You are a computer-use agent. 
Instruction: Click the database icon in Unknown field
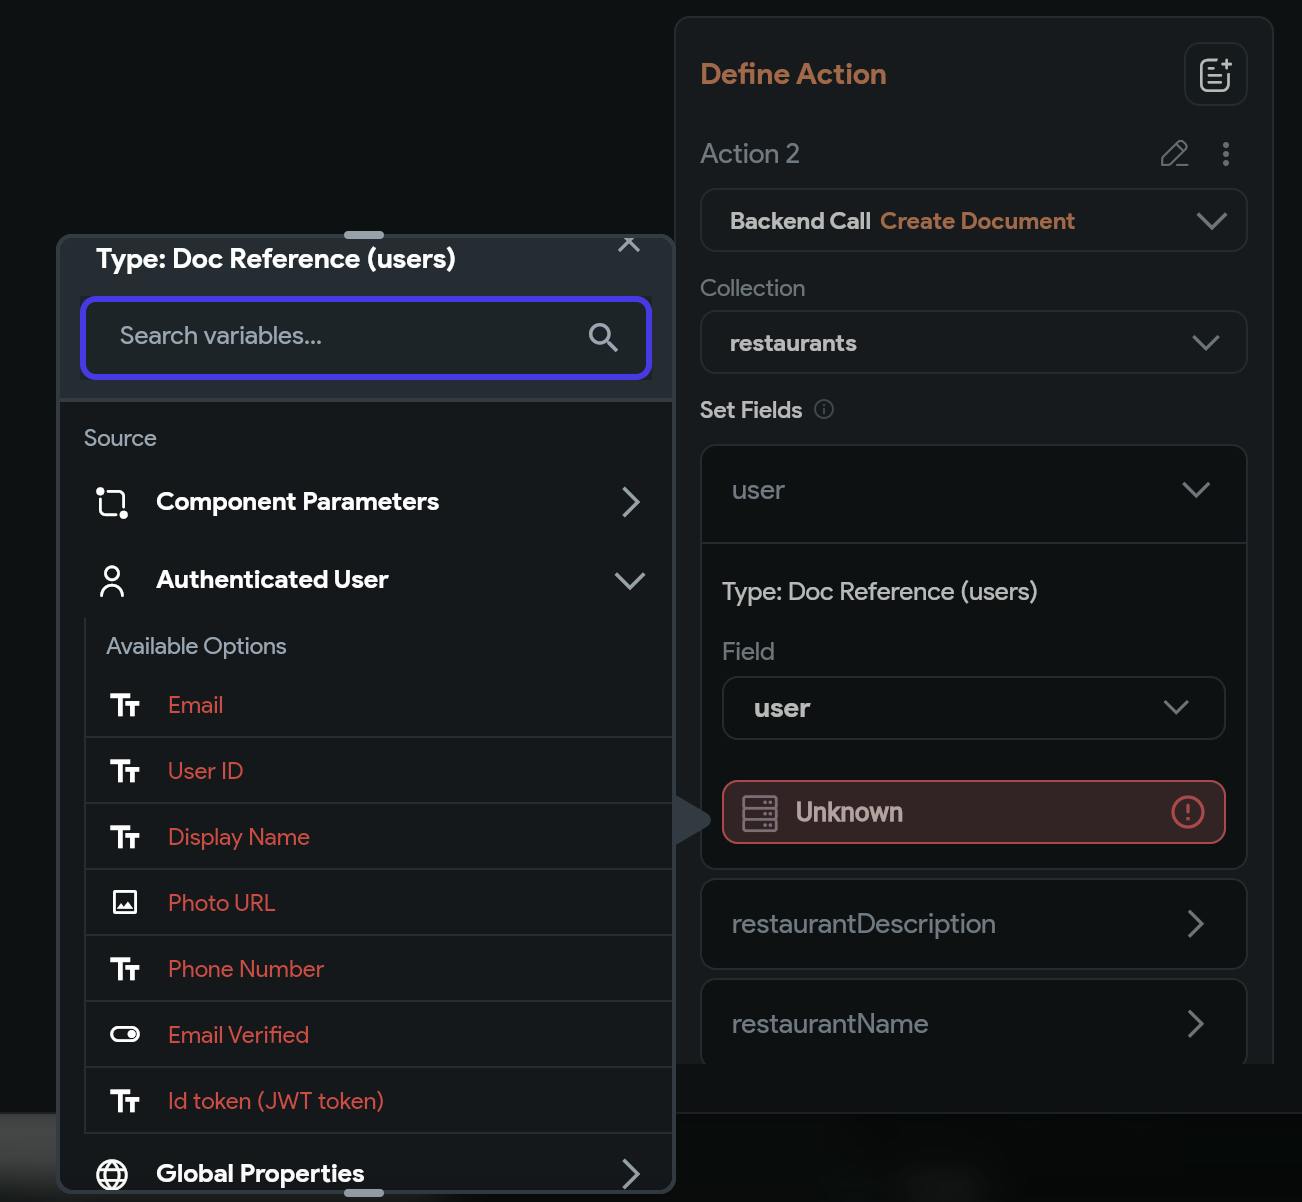click(760, 812)
